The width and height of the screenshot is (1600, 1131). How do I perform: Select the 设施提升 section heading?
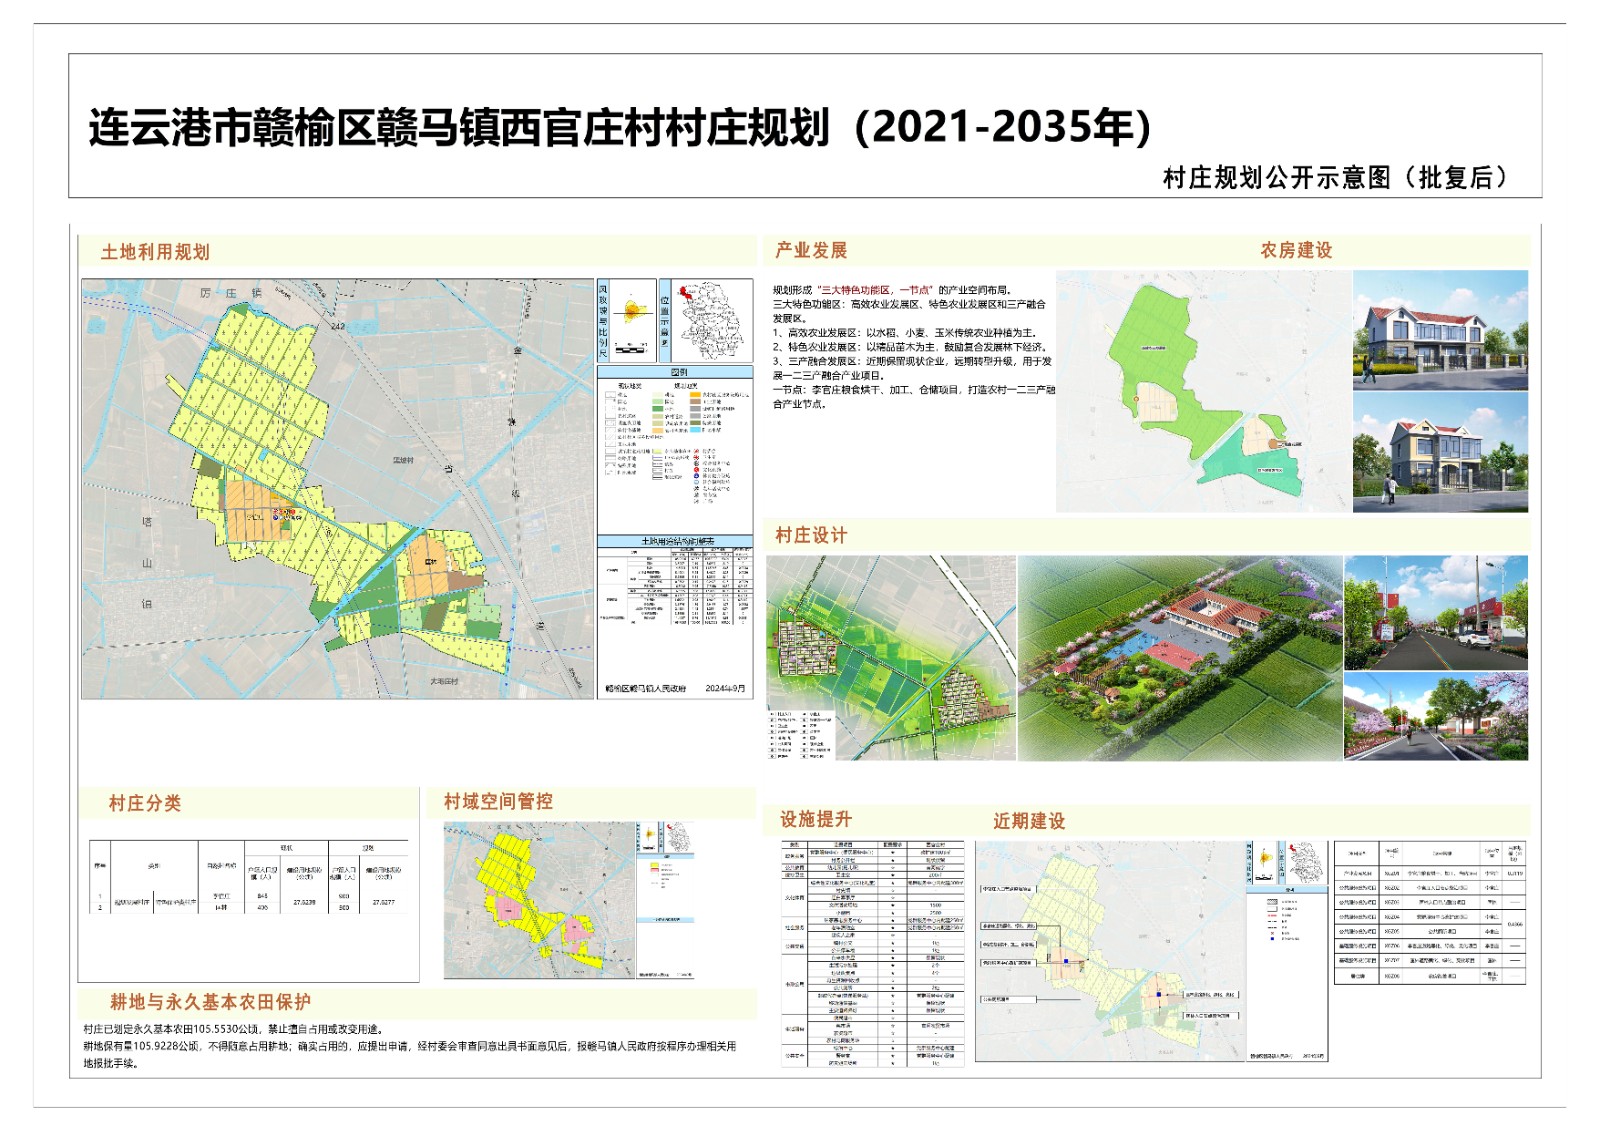(816, 819)
